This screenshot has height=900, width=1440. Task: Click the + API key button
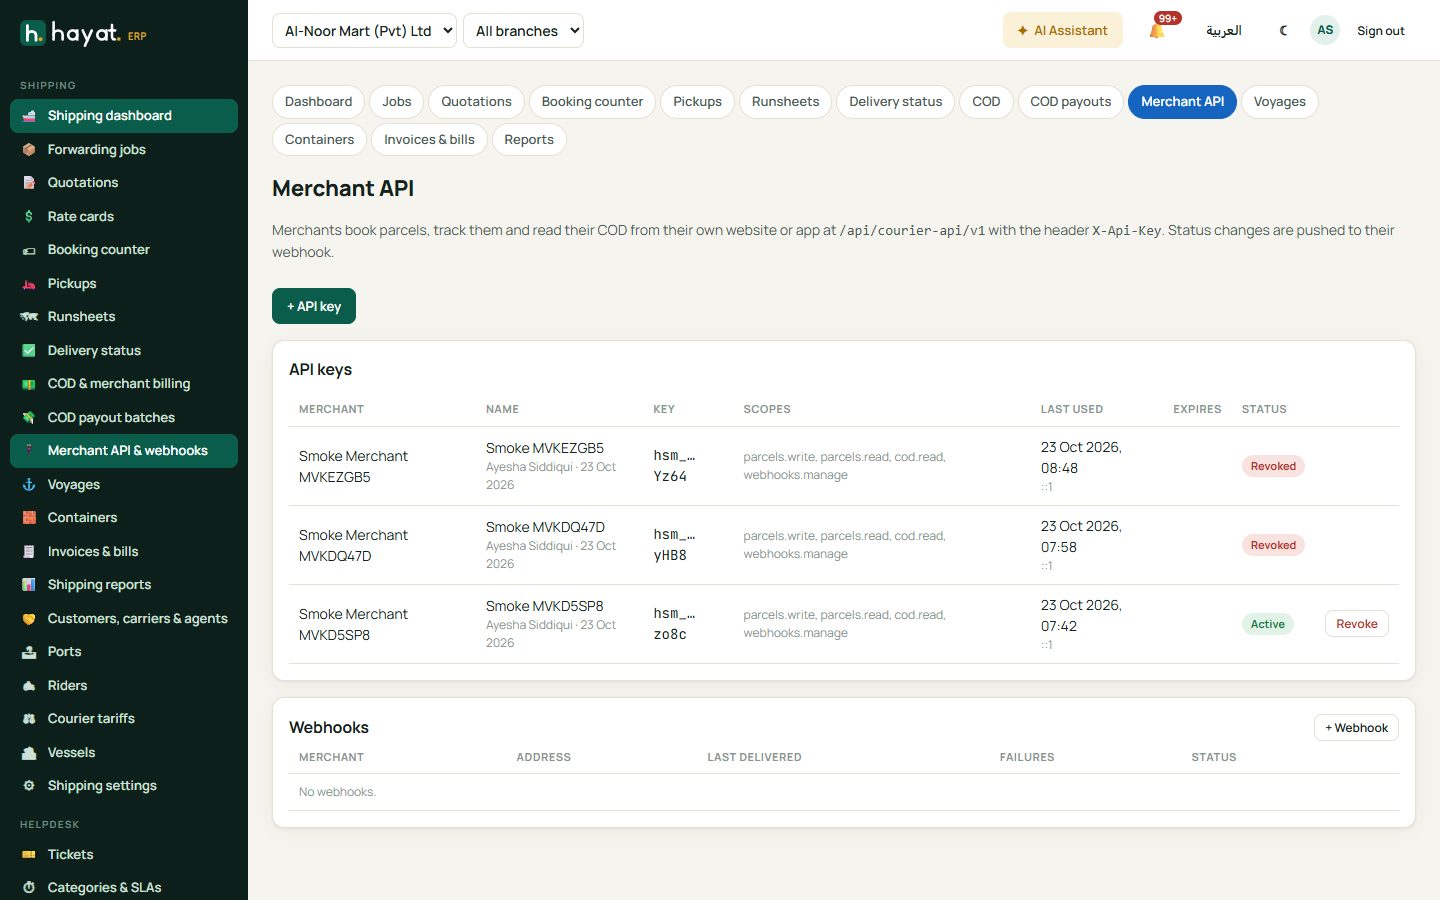coord(314,306)
